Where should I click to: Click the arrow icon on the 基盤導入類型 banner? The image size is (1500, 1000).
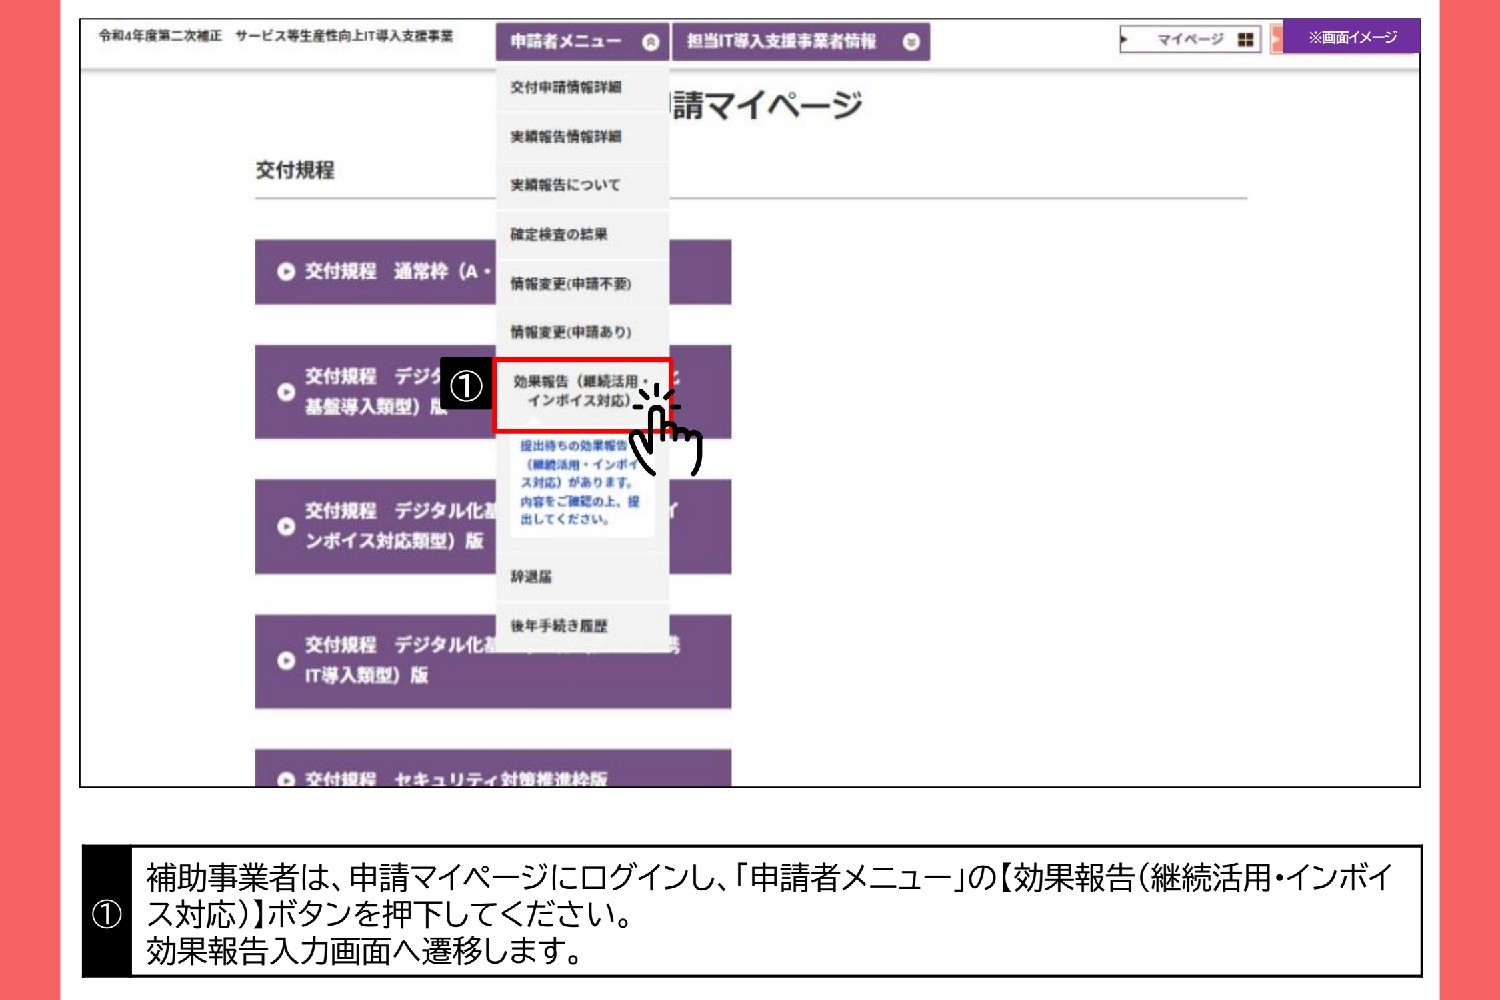point(286,392)
